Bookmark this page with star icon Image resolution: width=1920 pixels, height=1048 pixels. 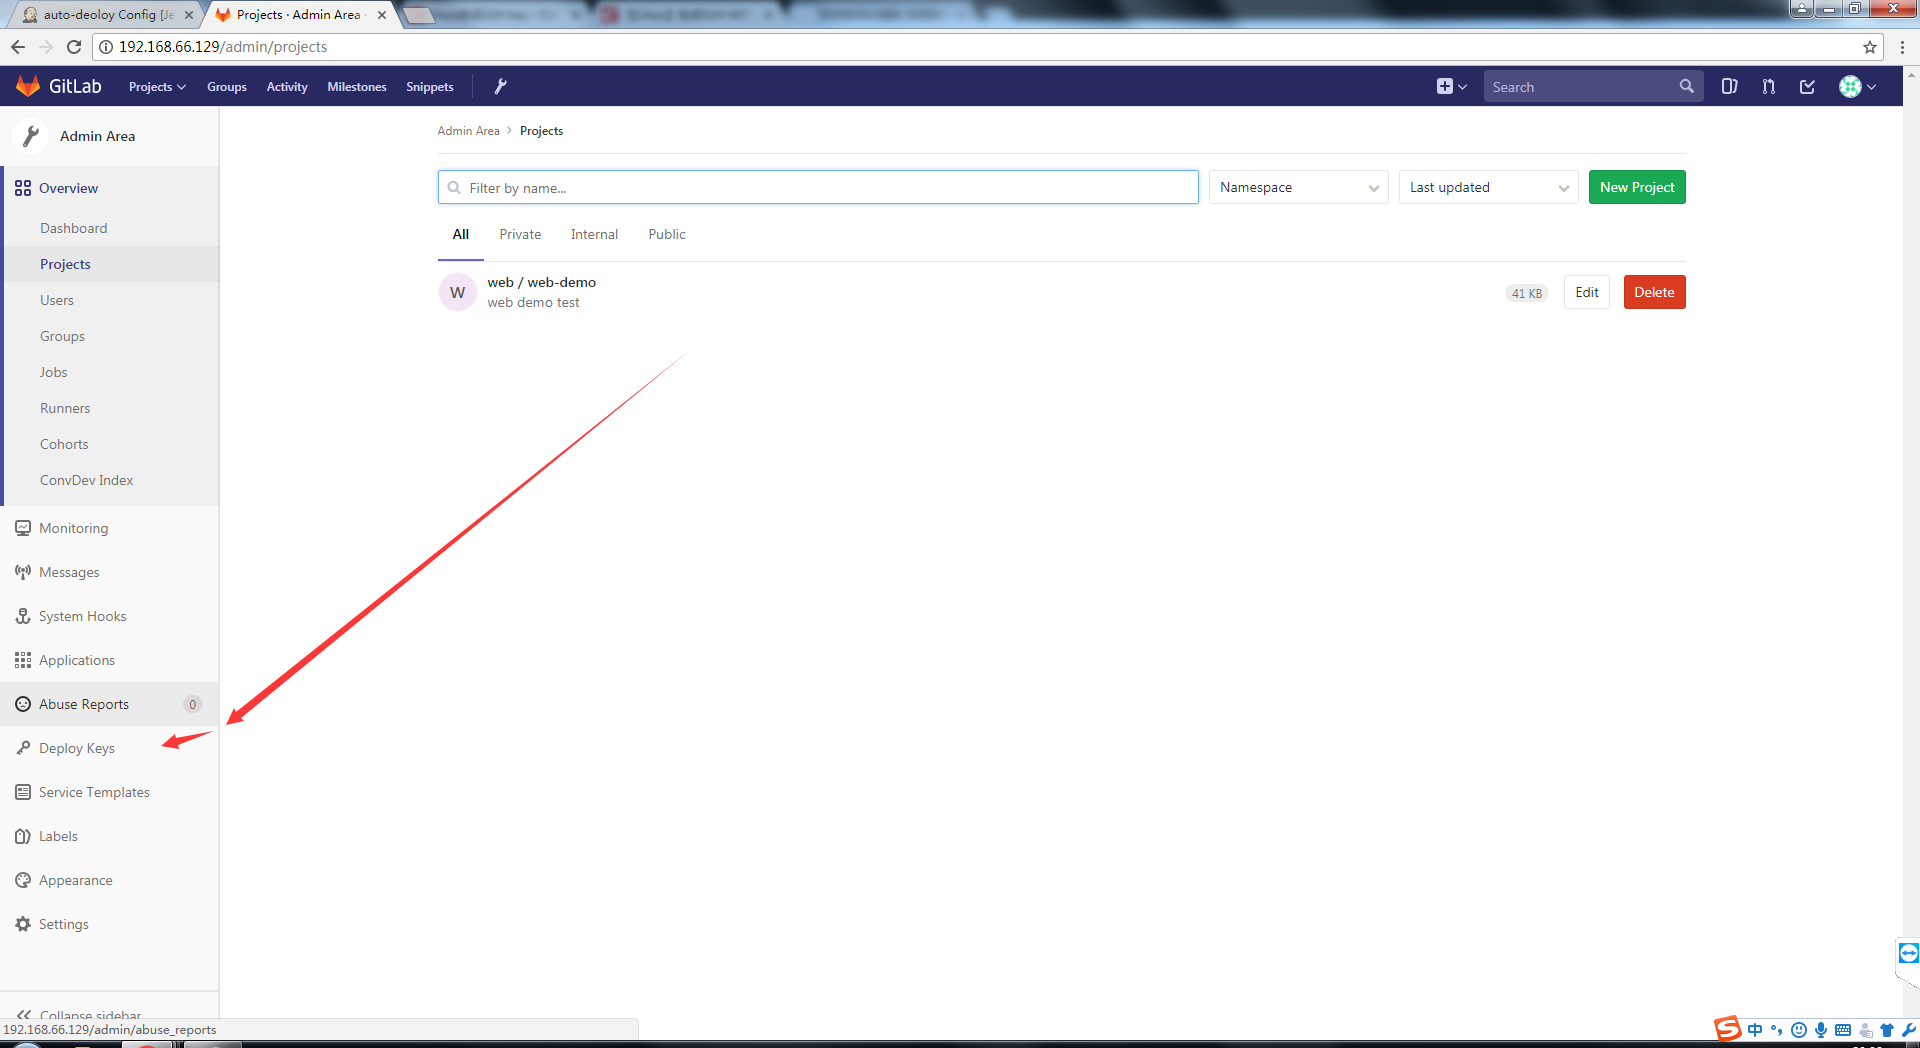1869,47
